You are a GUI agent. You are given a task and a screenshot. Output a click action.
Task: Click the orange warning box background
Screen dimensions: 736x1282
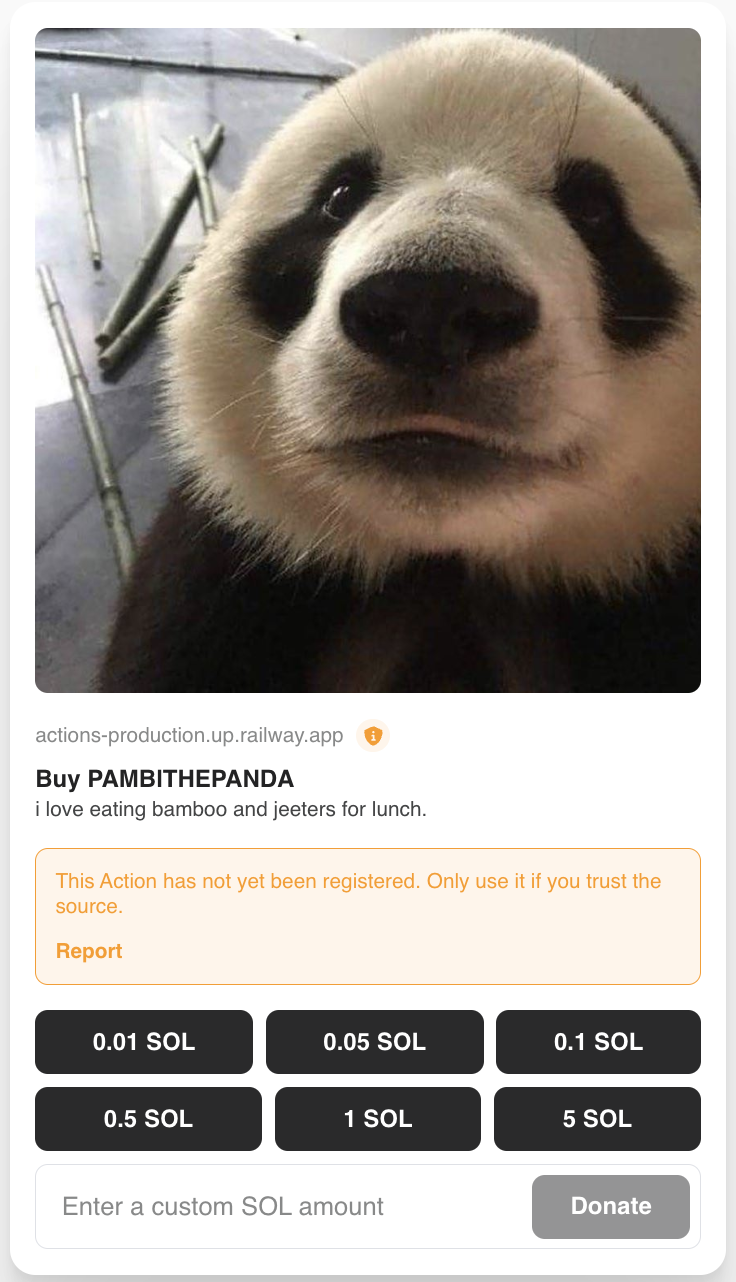click(368, 916)
